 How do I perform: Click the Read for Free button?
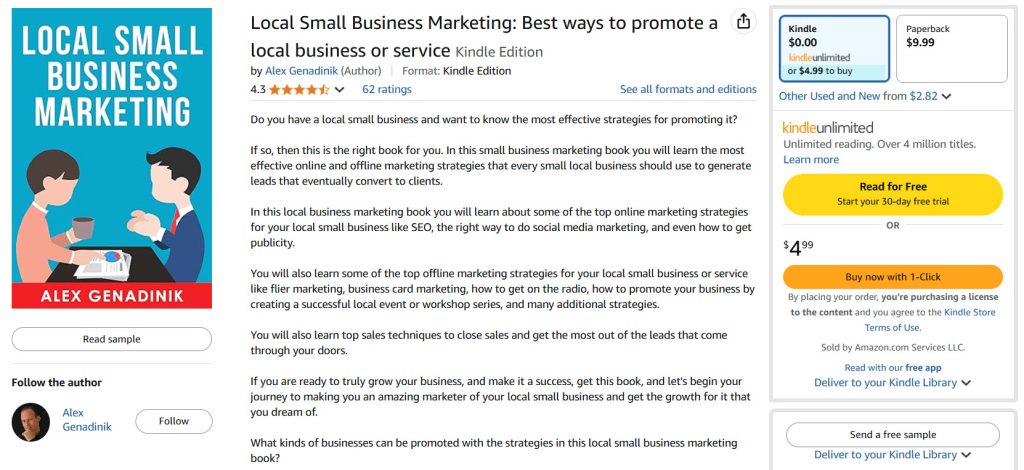892,194
